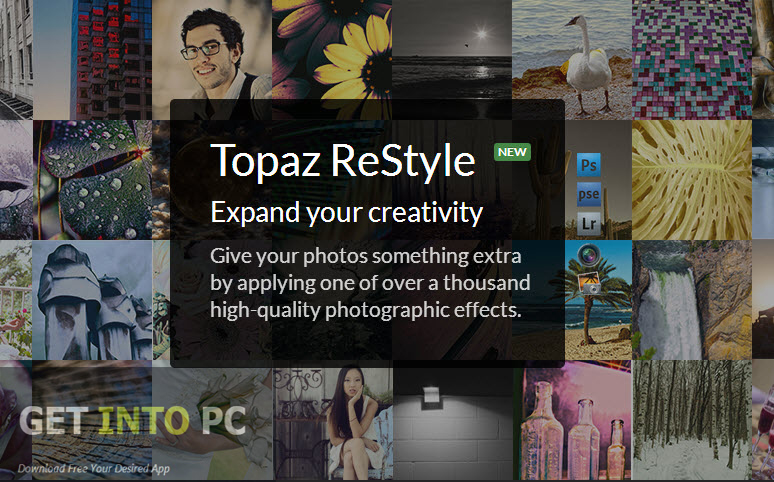
Task: Click the 'Expand your creativity' tagline
Action: [x=347, y=213]
